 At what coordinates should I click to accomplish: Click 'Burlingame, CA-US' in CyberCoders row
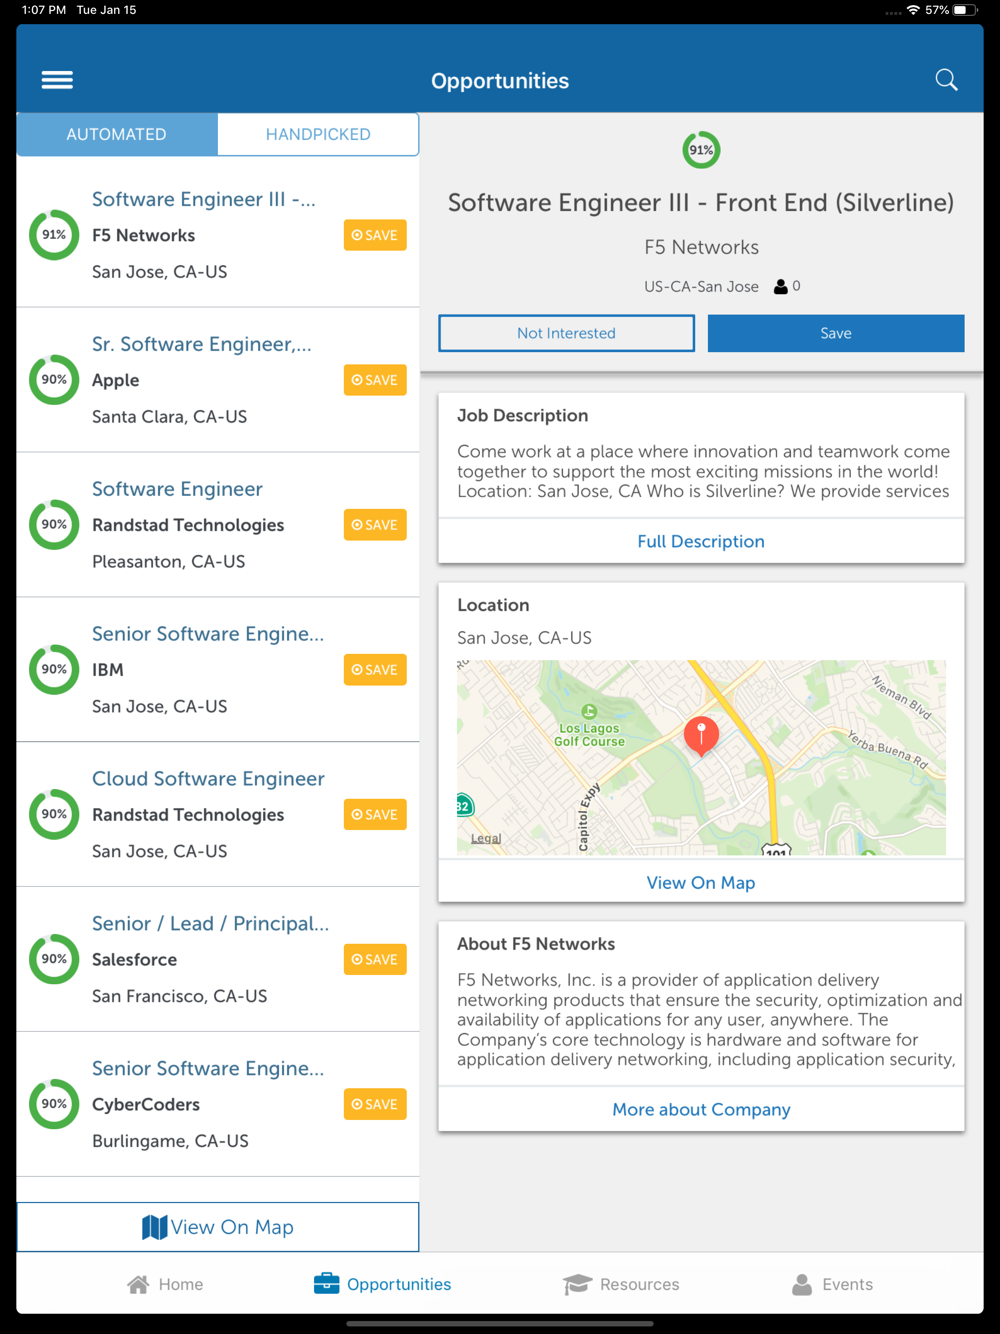[170, 1141]
